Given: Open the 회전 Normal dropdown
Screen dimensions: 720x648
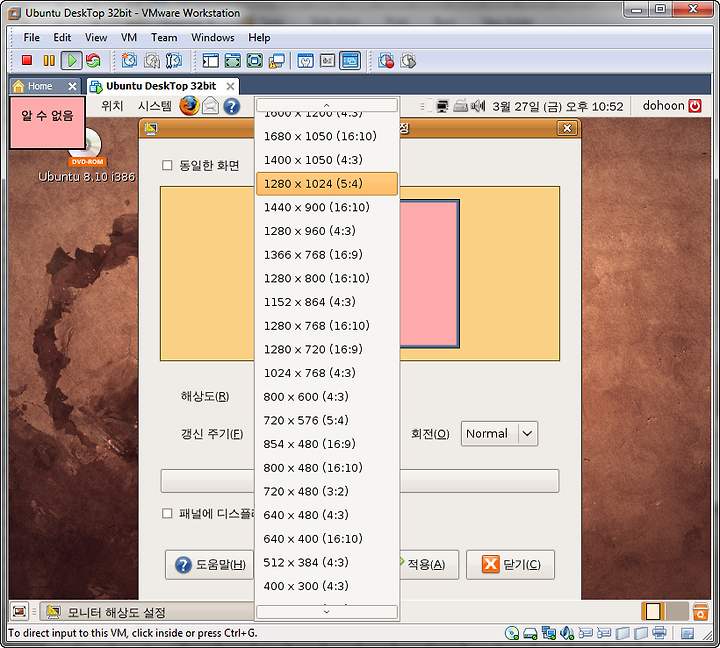Looking at the screenshot, I should tap(499, 434).
